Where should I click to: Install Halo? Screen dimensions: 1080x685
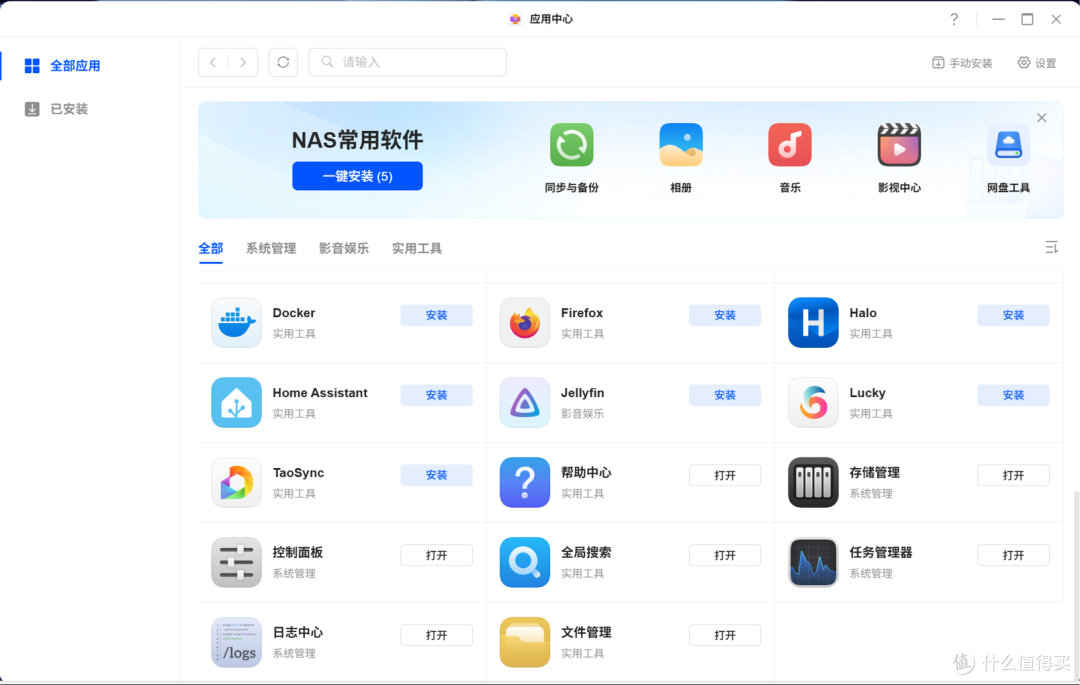click(1013, 315)
